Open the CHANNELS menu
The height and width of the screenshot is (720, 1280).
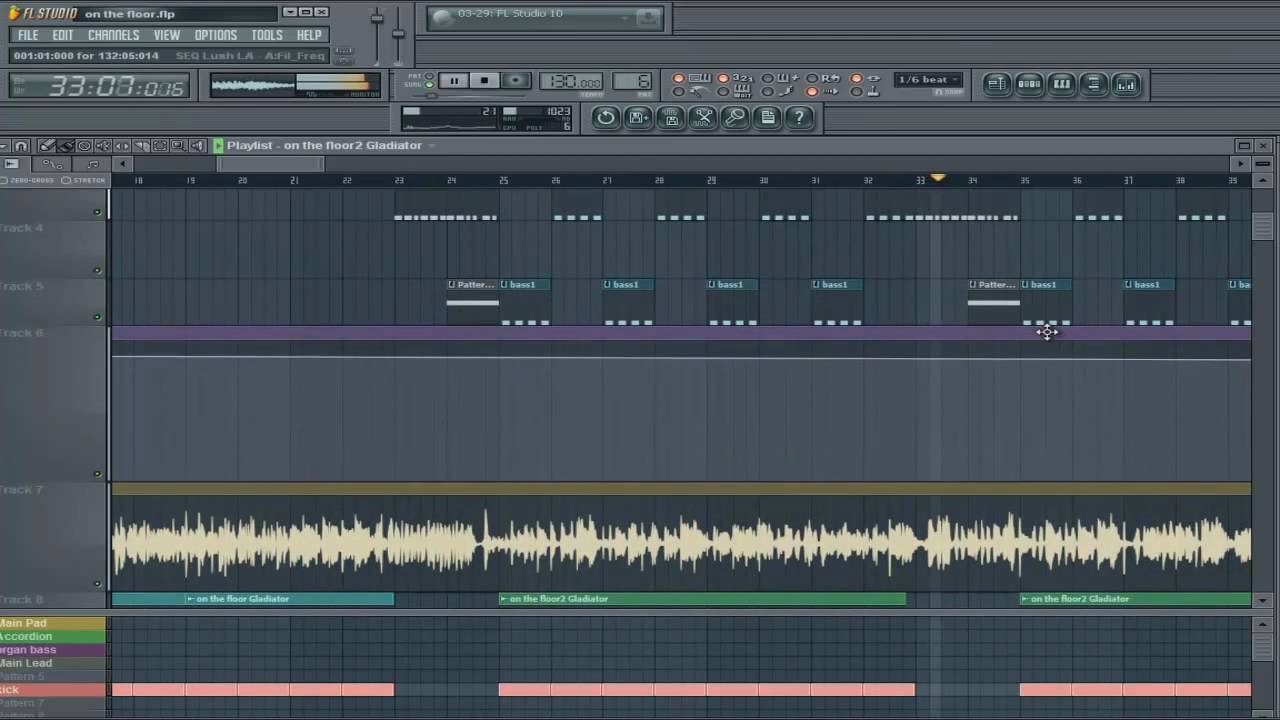pos(113,35)
